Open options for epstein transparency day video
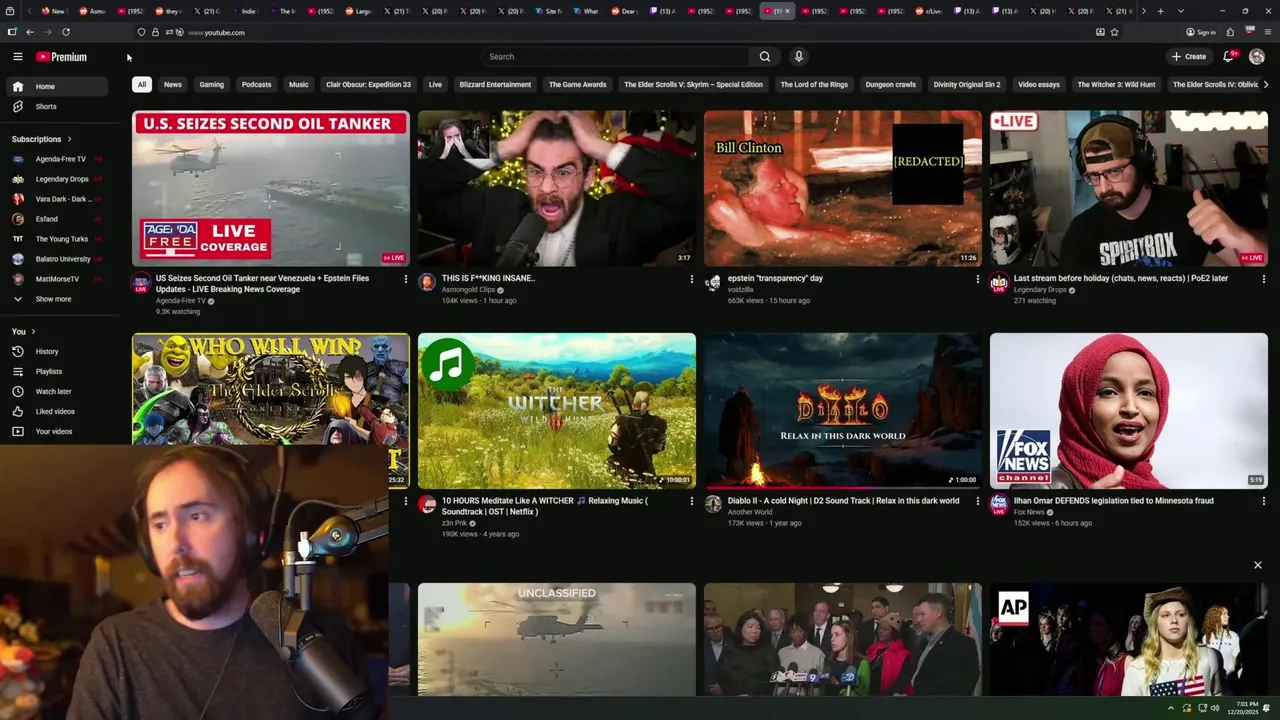The width and height of the screenshot is (1280, 720). 977,279
